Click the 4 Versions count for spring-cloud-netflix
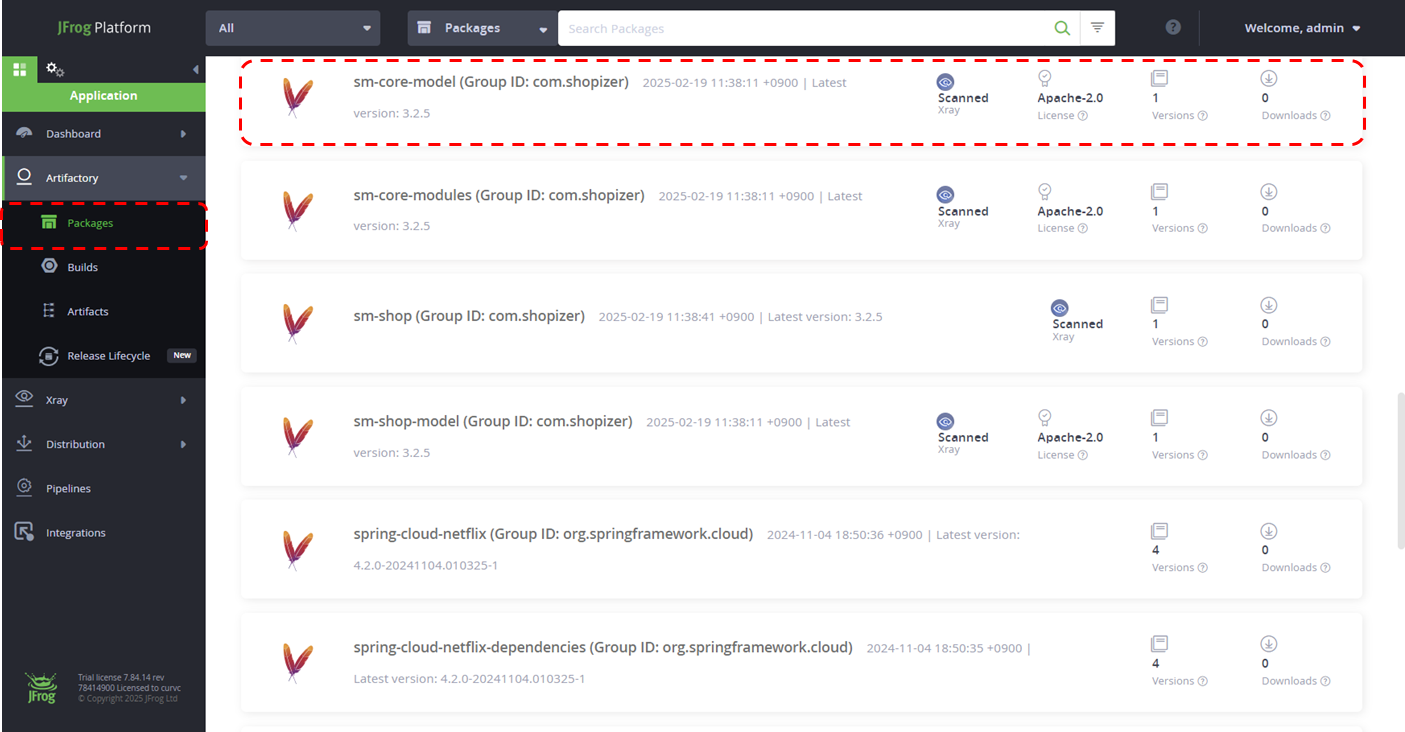 (1156, 550)
